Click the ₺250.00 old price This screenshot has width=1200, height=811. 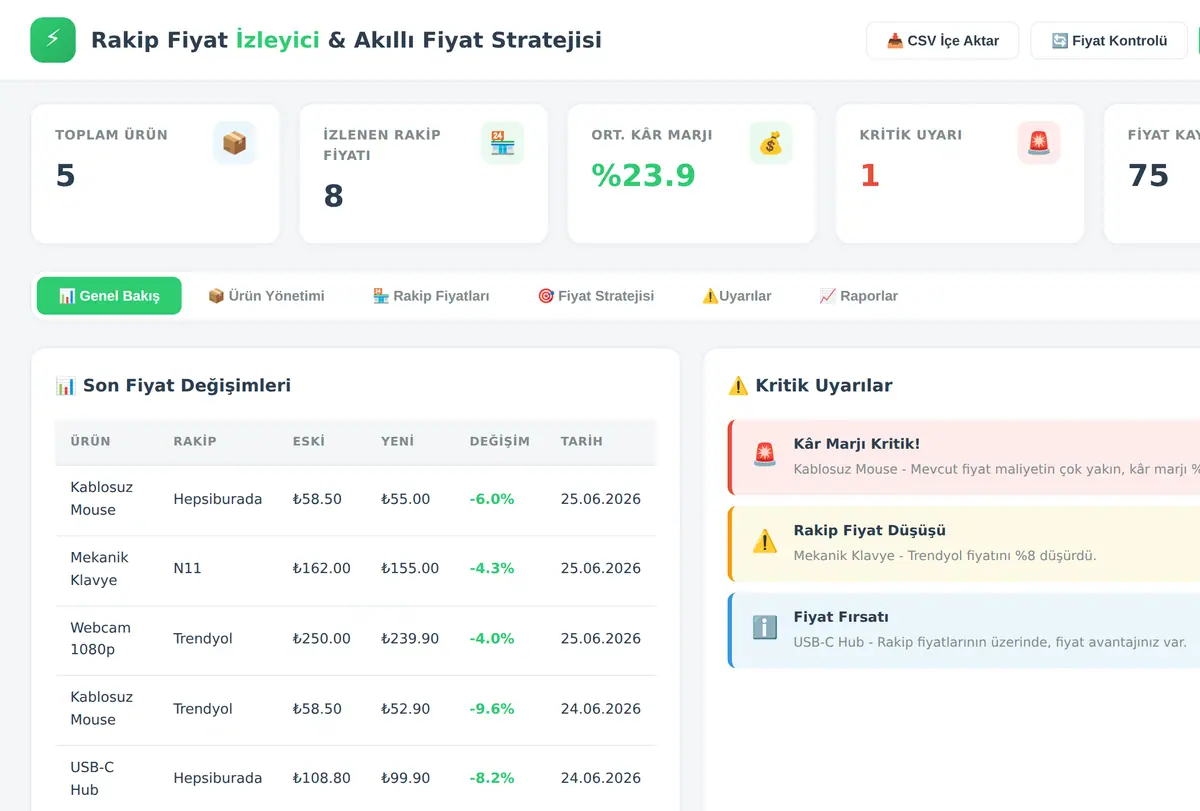tap(321, 639)
